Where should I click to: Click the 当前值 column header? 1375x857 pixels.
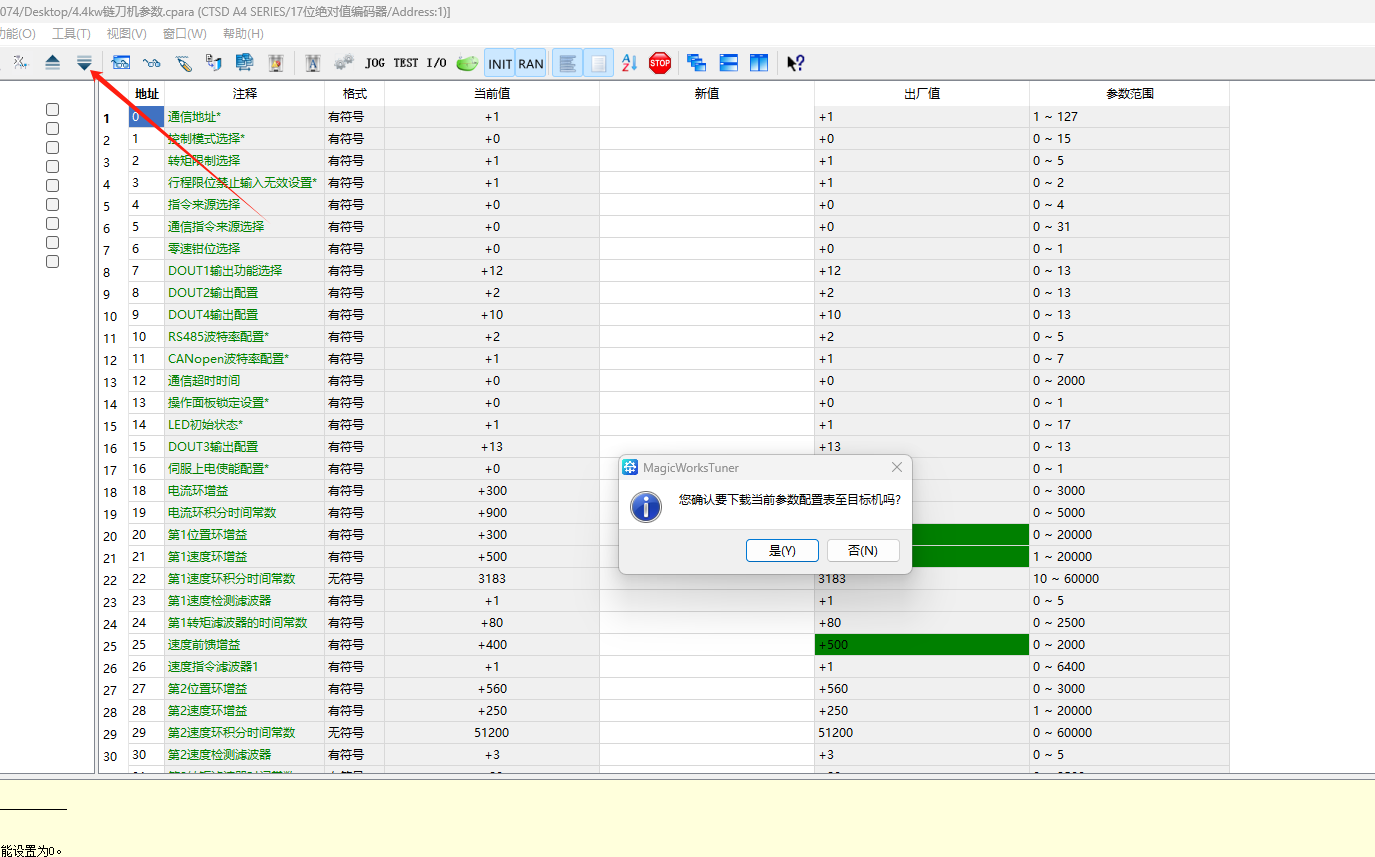pyautogui.click(x=492, y=93)
